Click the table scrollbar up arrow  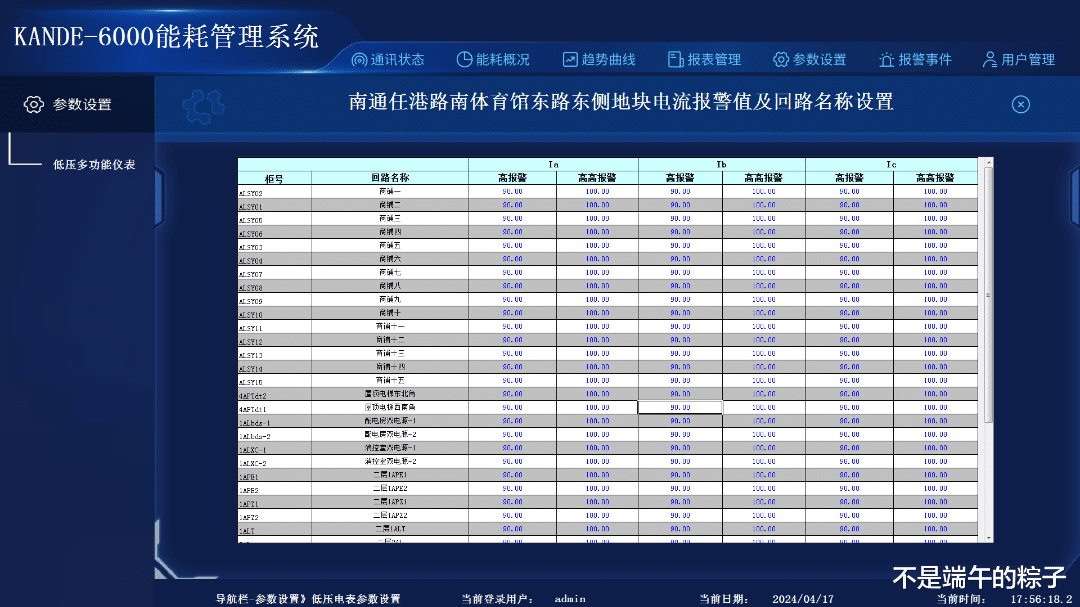point(988,163)
